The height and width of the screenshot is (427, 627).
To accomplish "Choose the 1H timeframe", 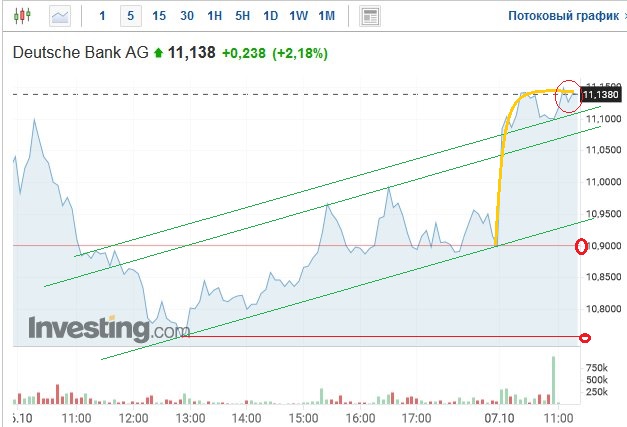I will [x=215, y=16].
